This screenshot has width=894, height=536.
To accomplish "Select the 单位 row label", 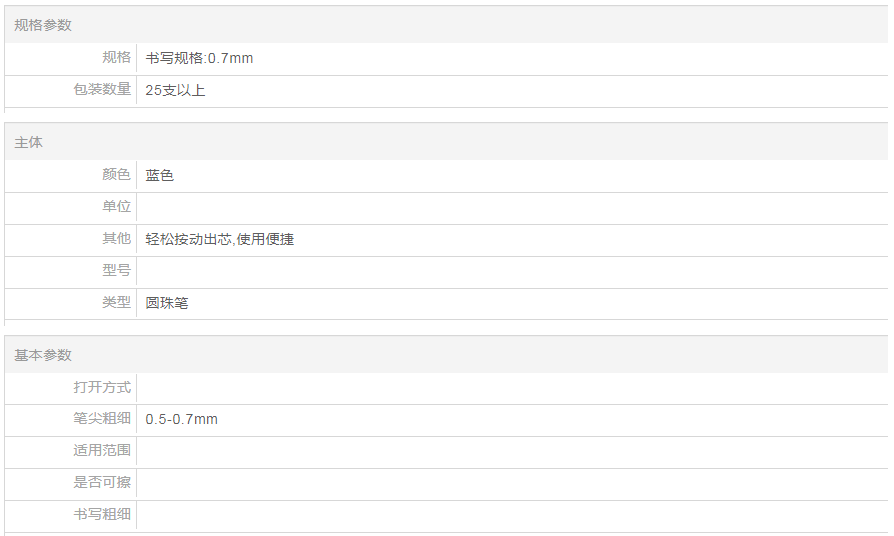I will tap(116, 207).
